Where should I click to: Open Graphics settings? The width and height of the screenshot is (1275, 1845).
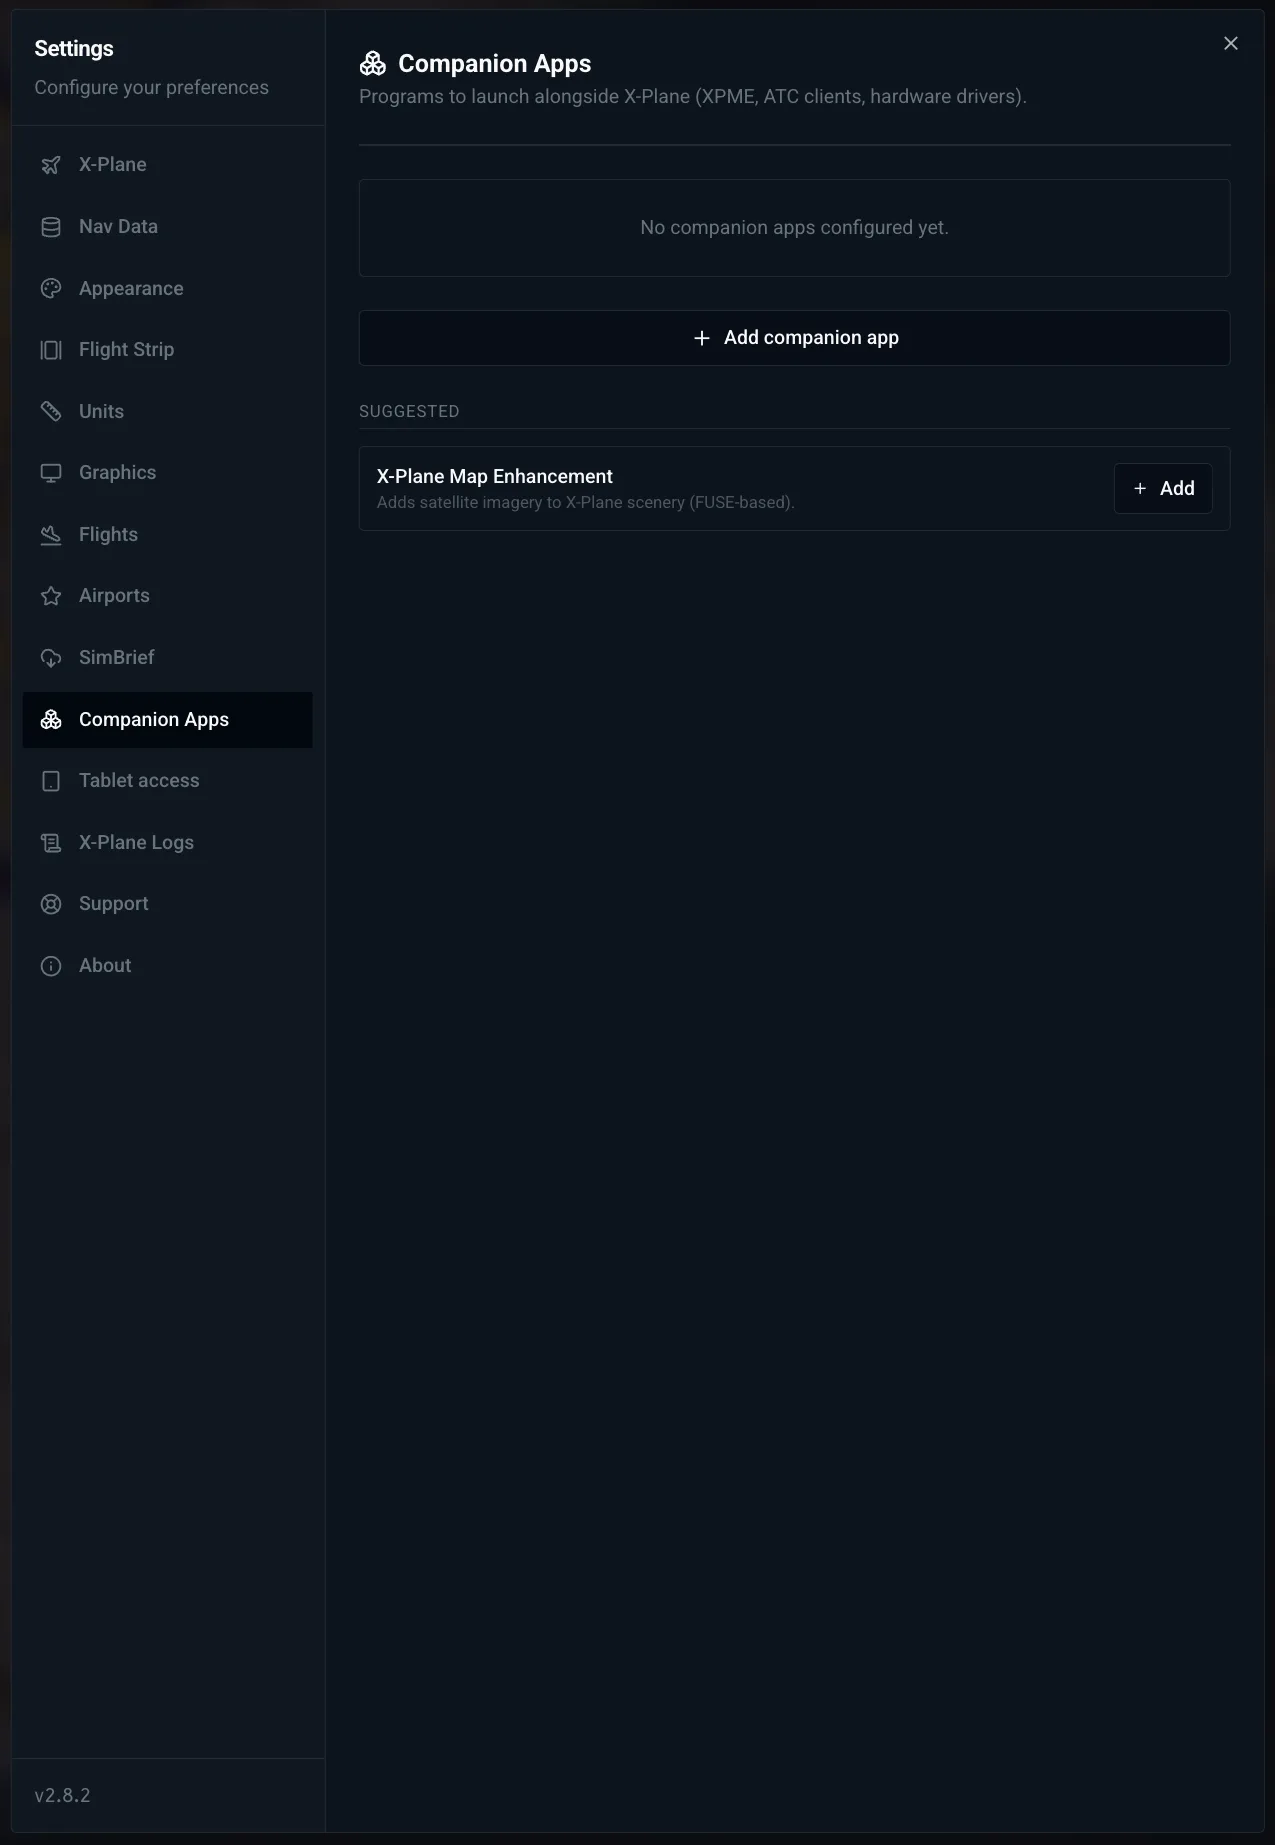pos(168,473)
